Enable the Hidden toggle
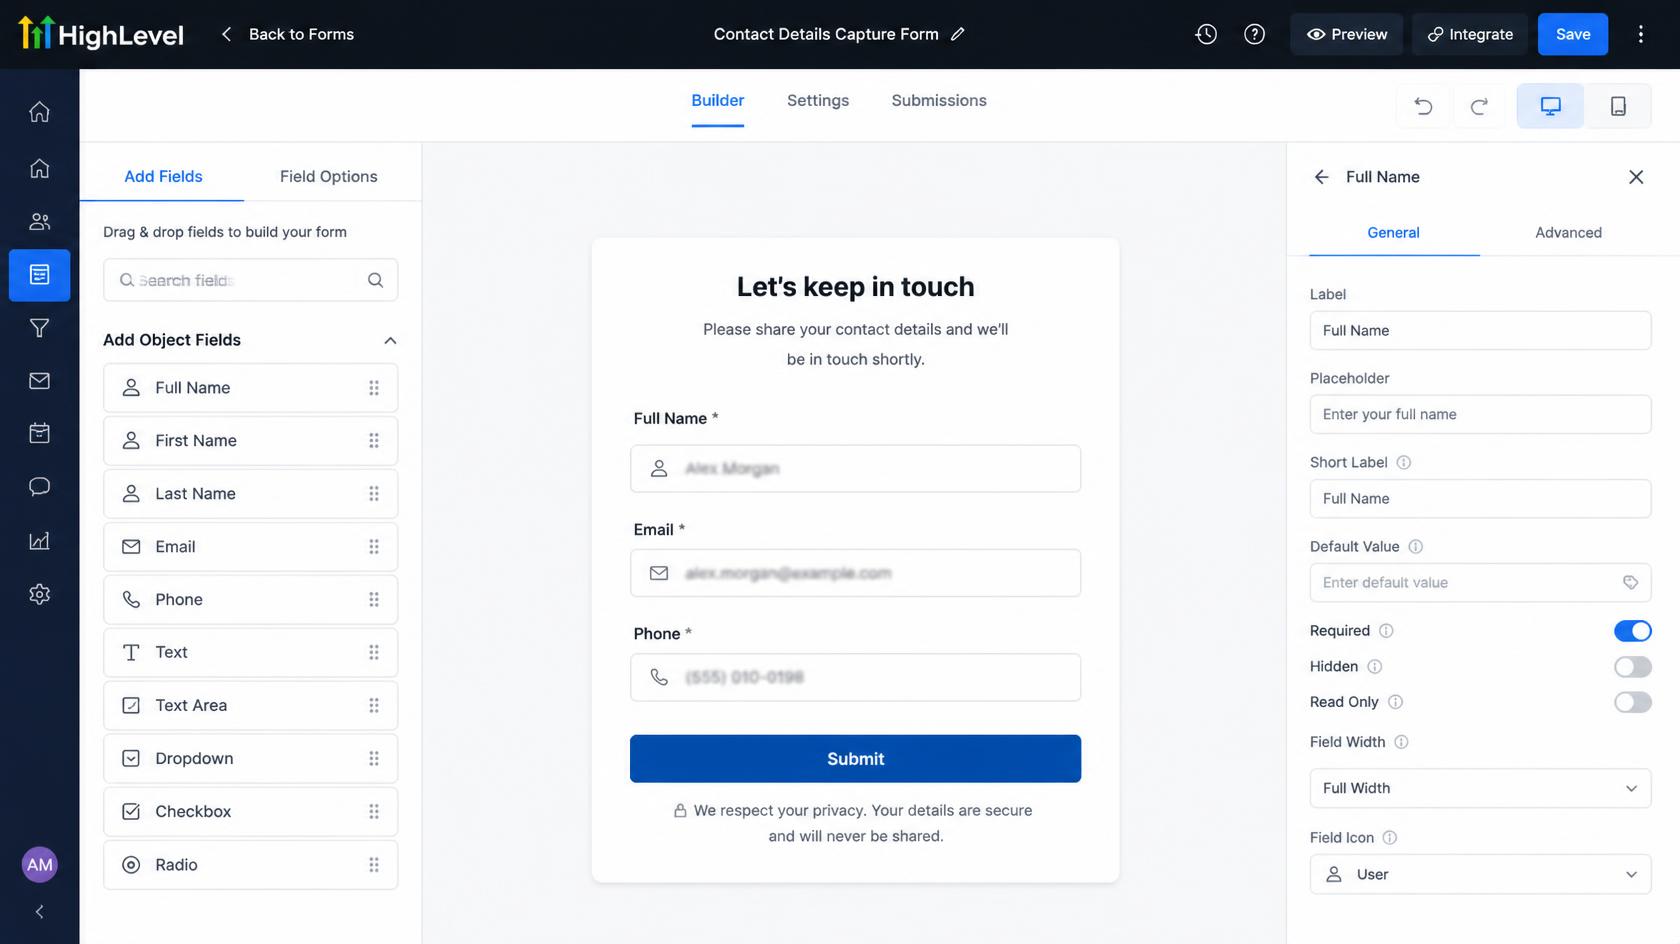 point(1632,667)
